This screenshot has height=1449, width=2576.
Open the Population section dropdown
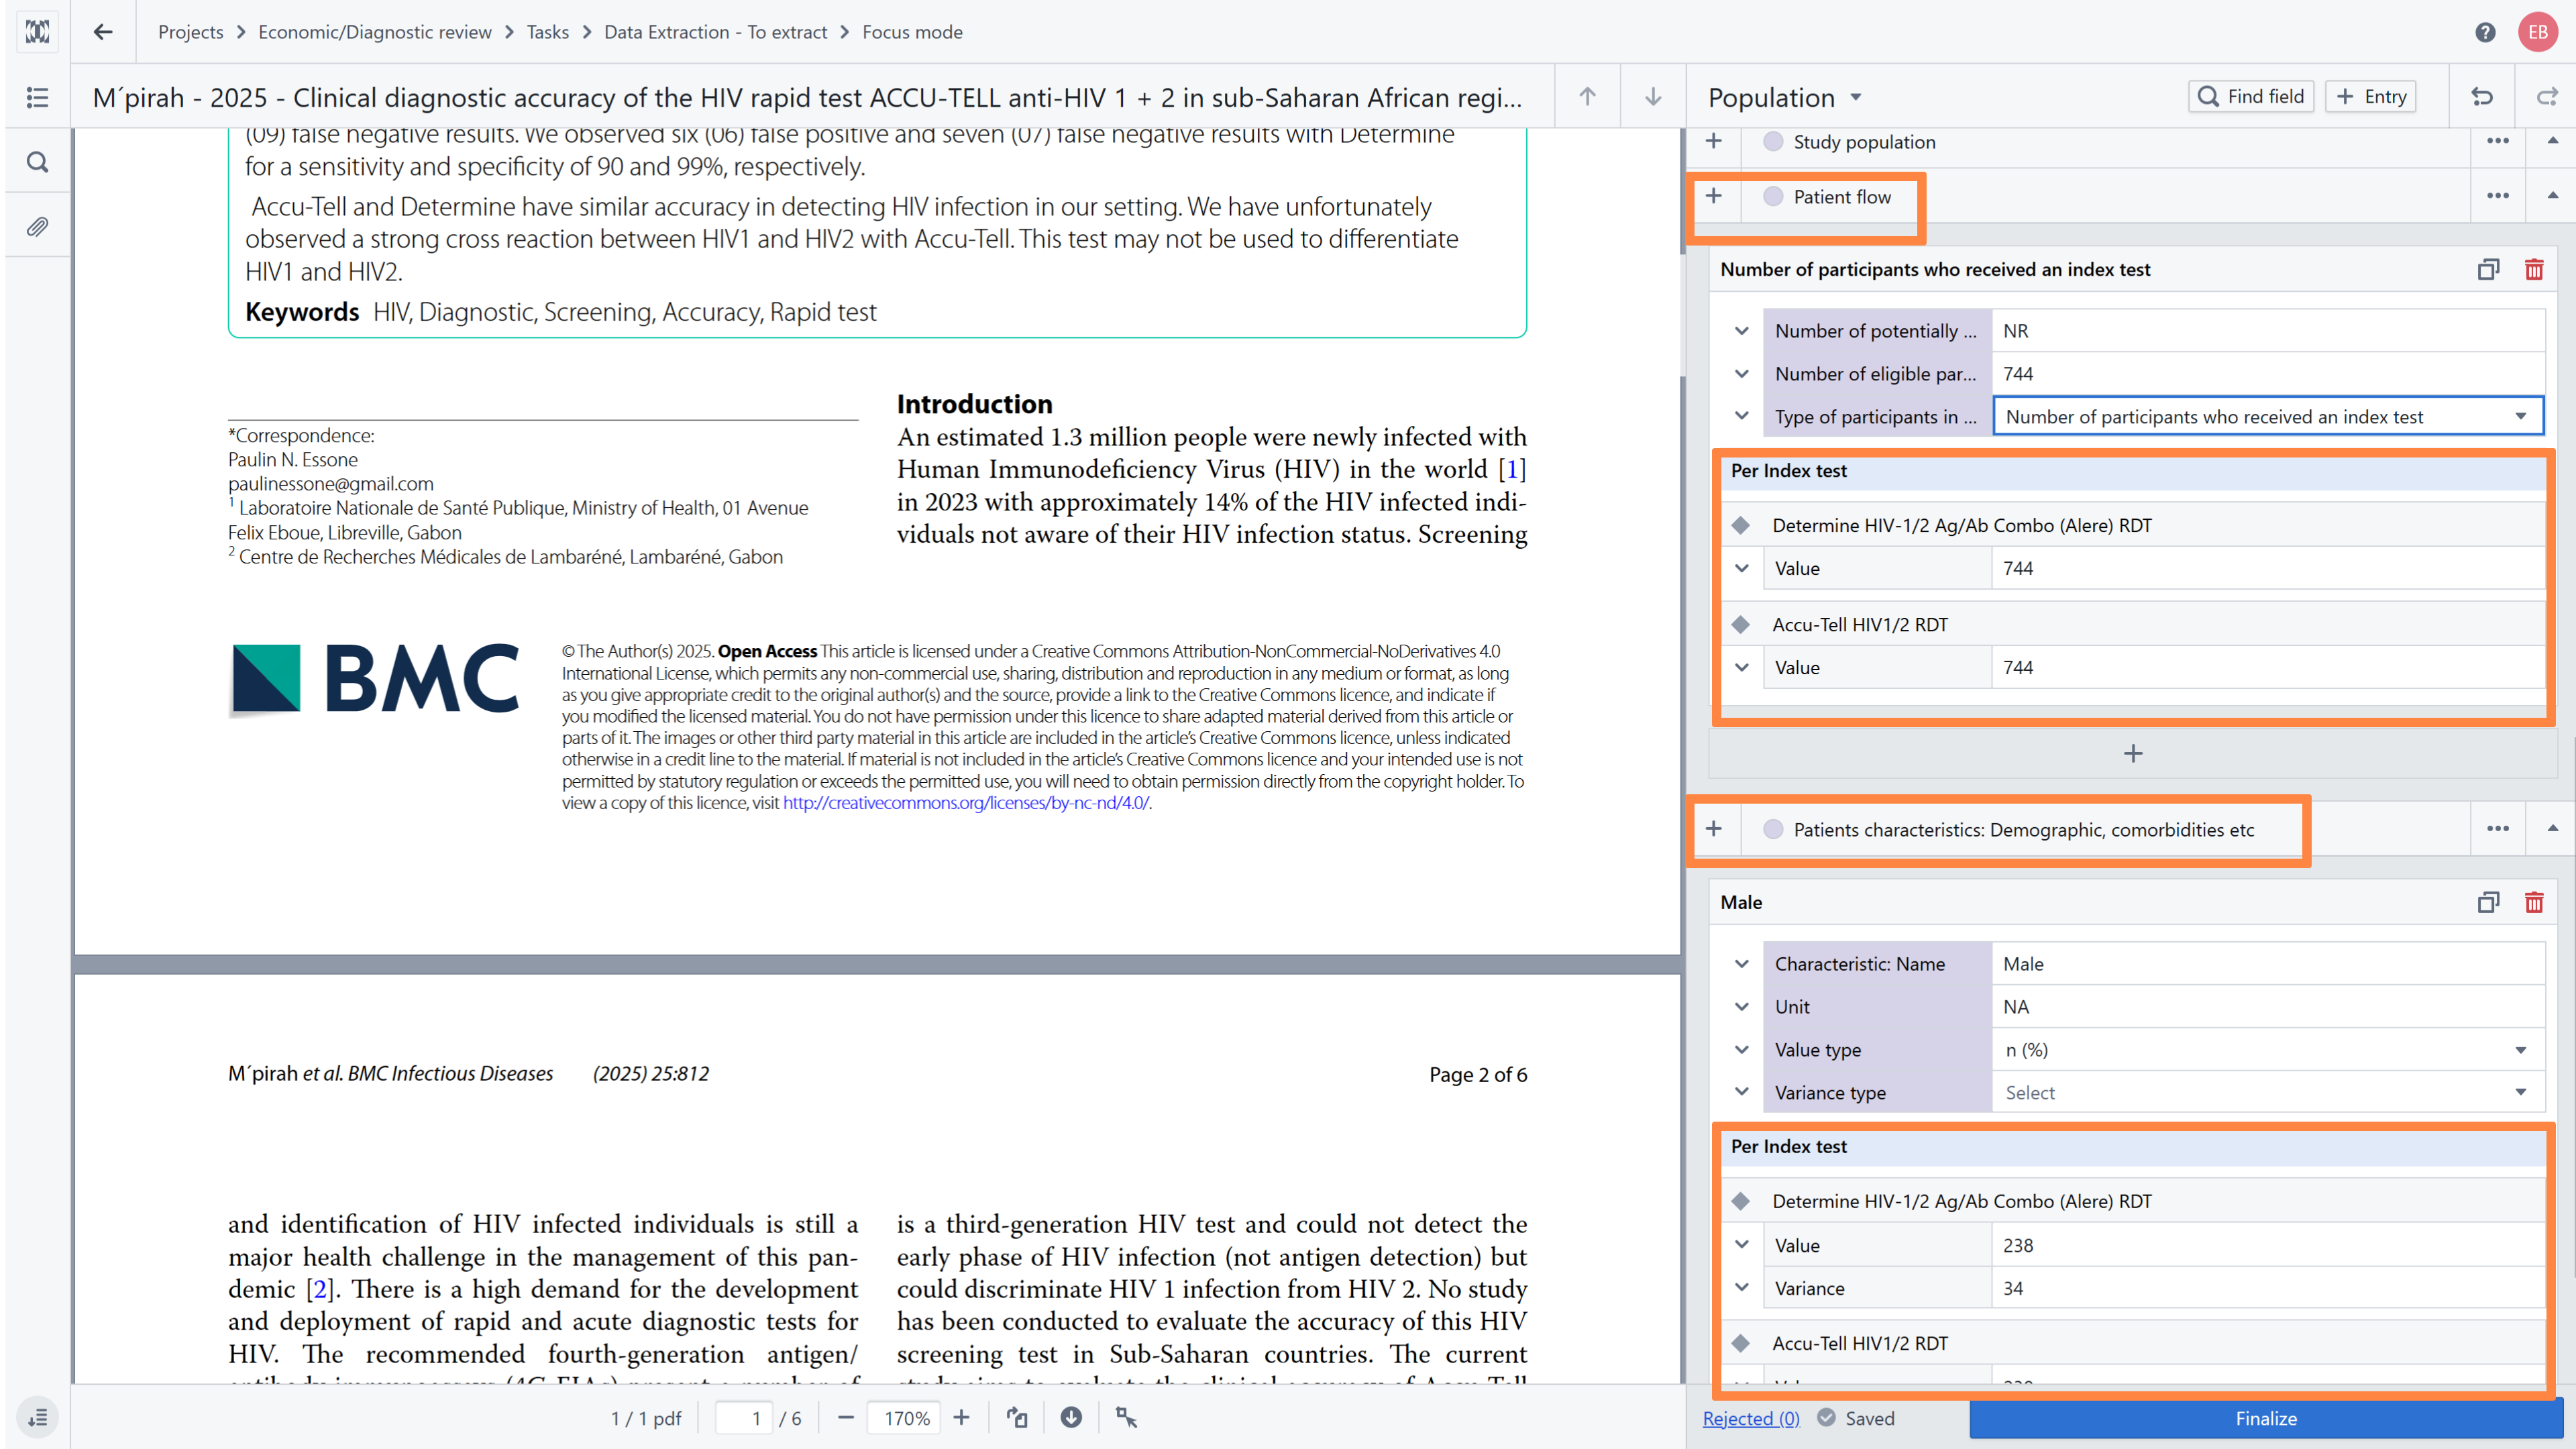(1784, 97)
